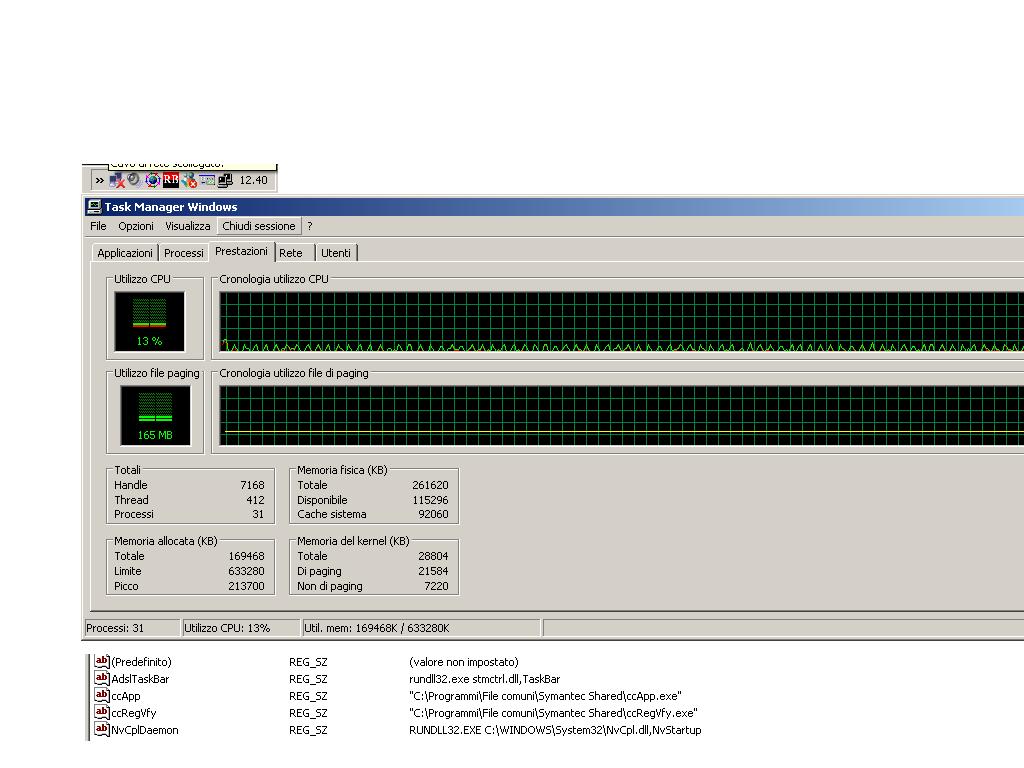Click the ccRegVfy.exe path data cell

click(553, 713)
